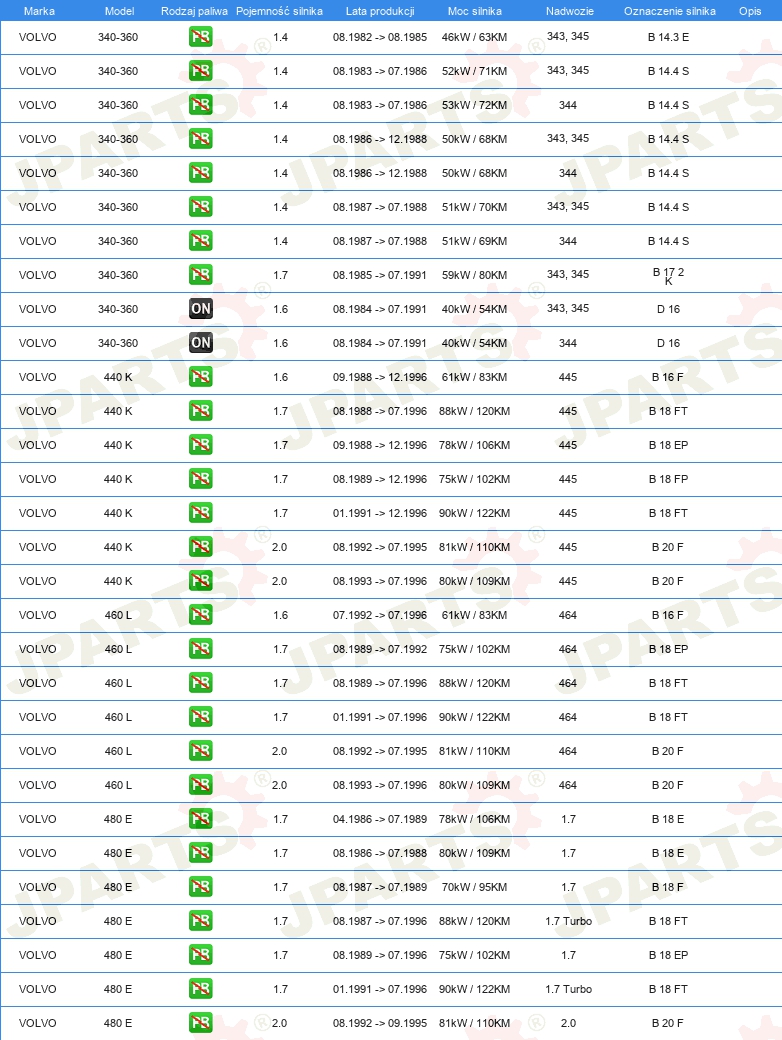
Task: Click the petrol icon for 460 L 80kW / 109KM
Action: tap(200, 785)
